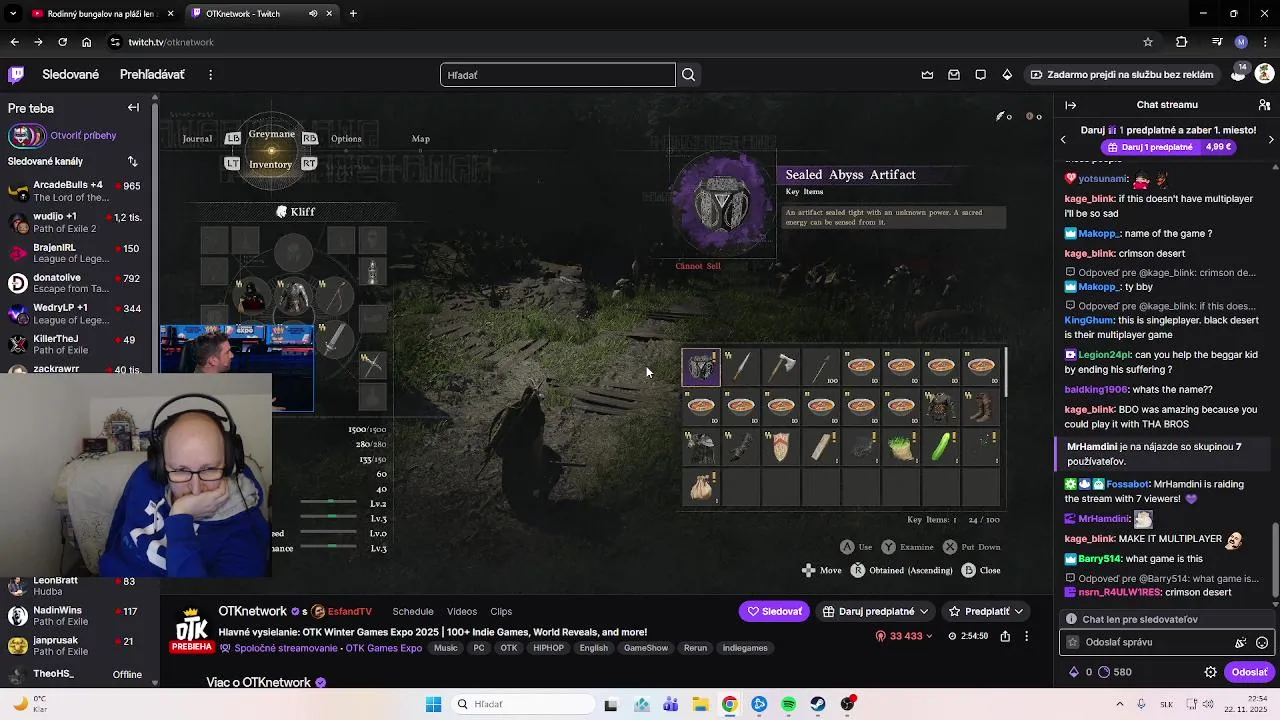Open the emote picker smiley

point(1262,642)
